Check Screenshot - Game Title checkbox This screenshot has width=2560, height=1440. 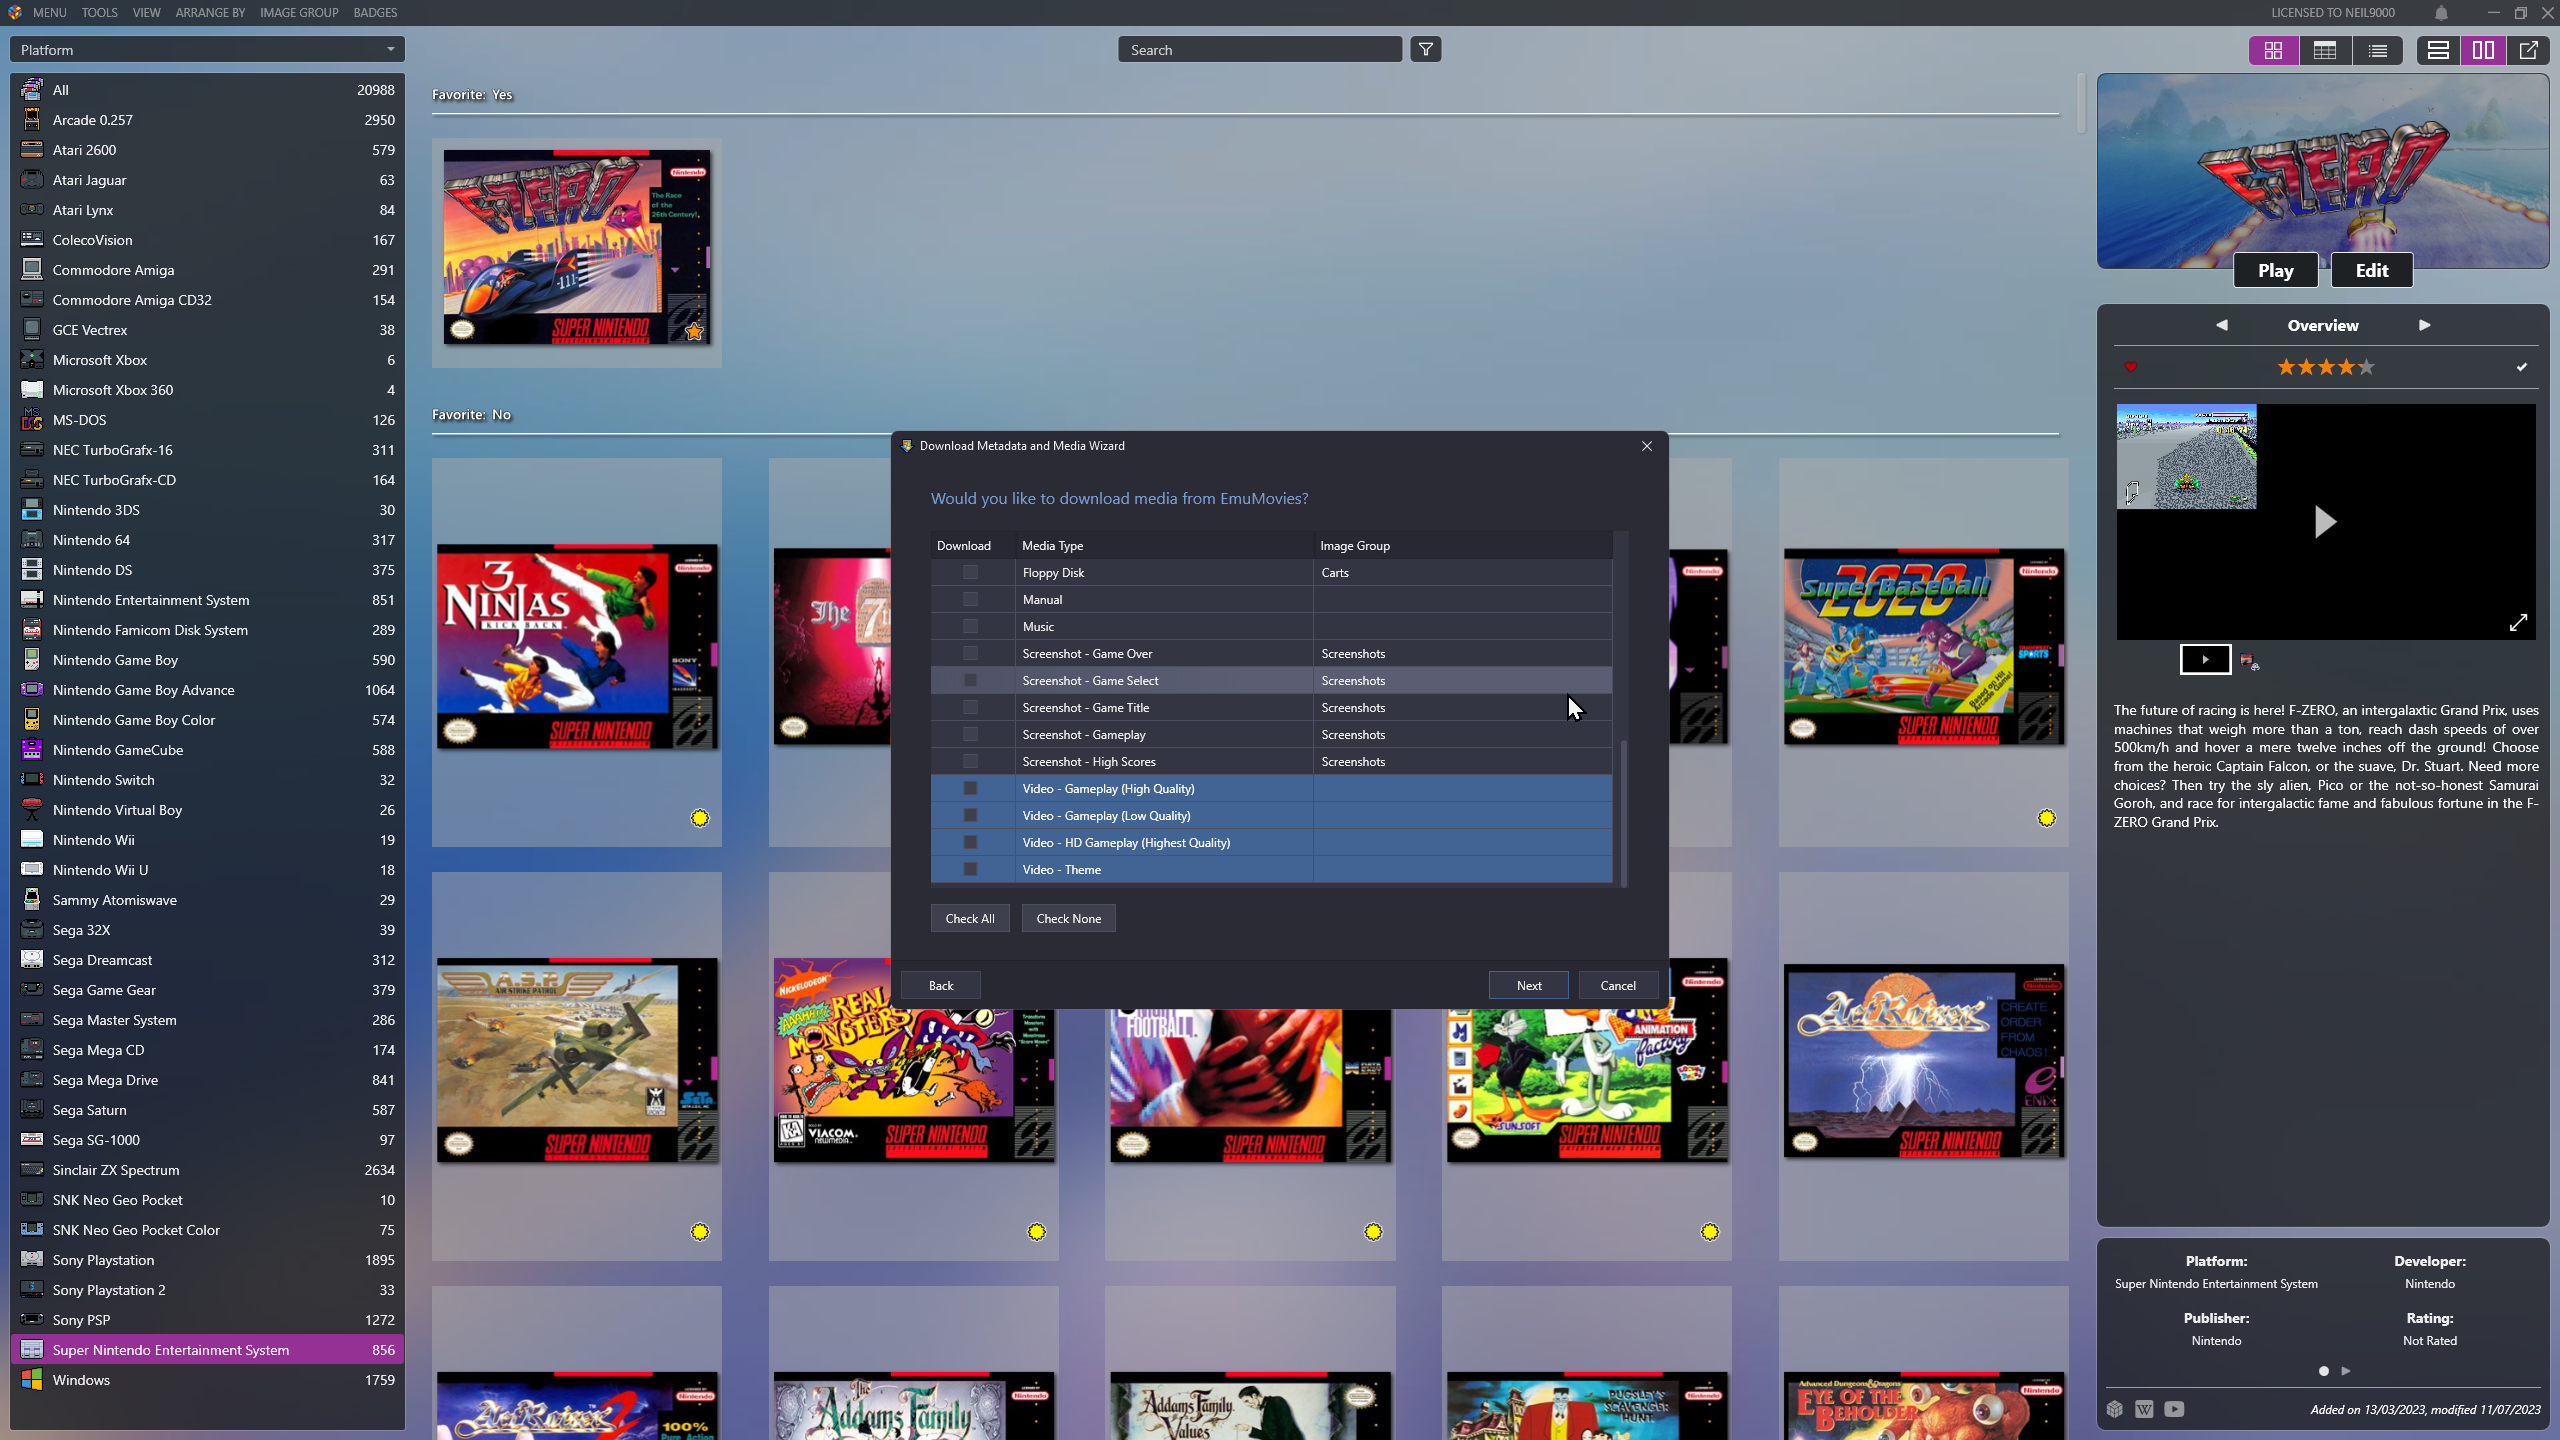pos(970,707)
